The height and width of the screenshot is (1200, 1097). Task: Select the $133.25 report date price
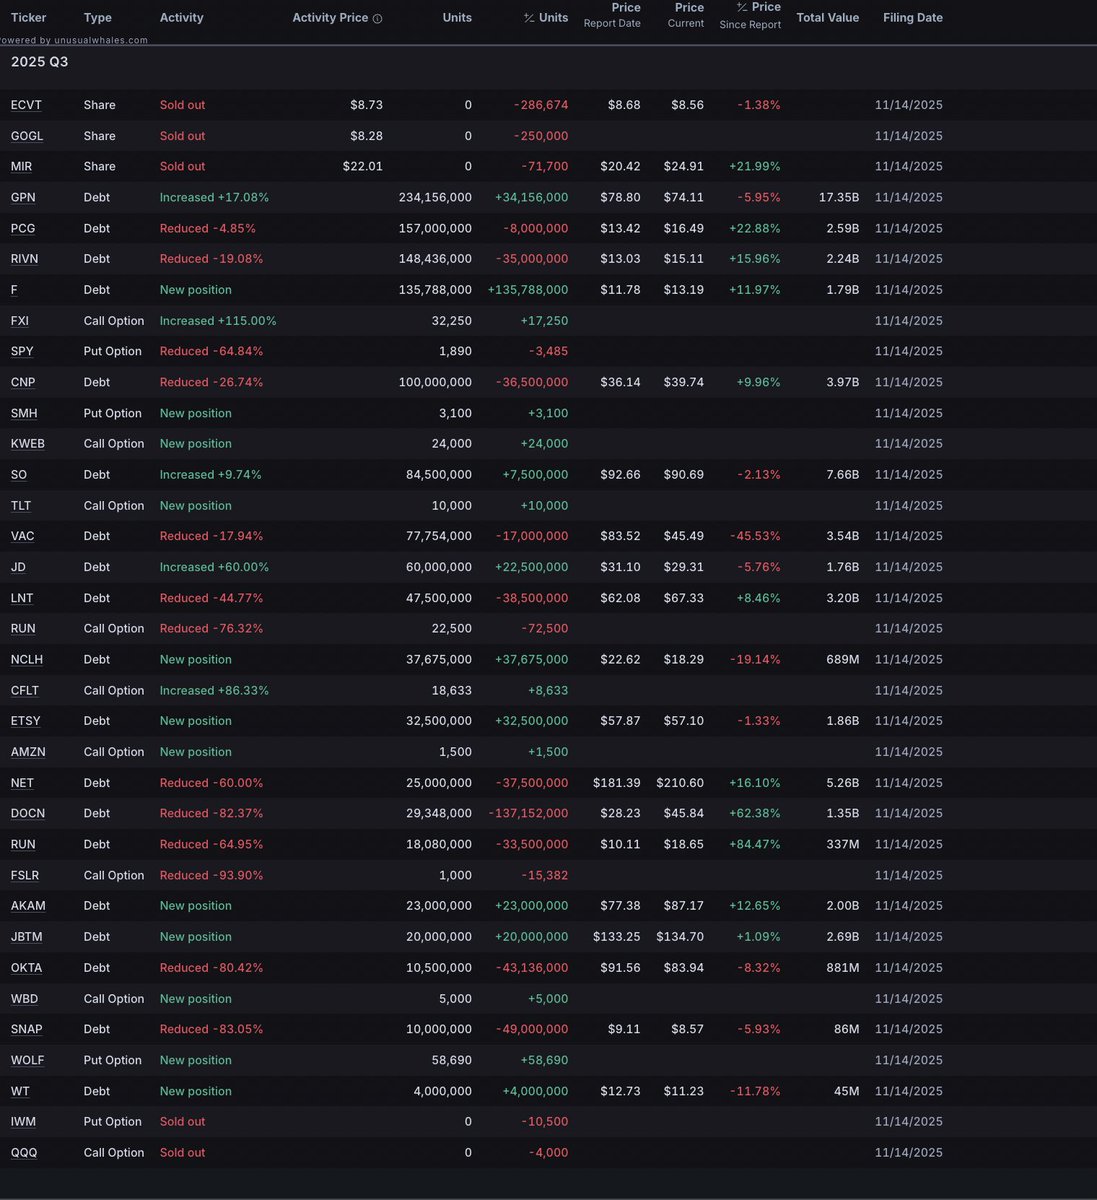(x=617, y=937)
